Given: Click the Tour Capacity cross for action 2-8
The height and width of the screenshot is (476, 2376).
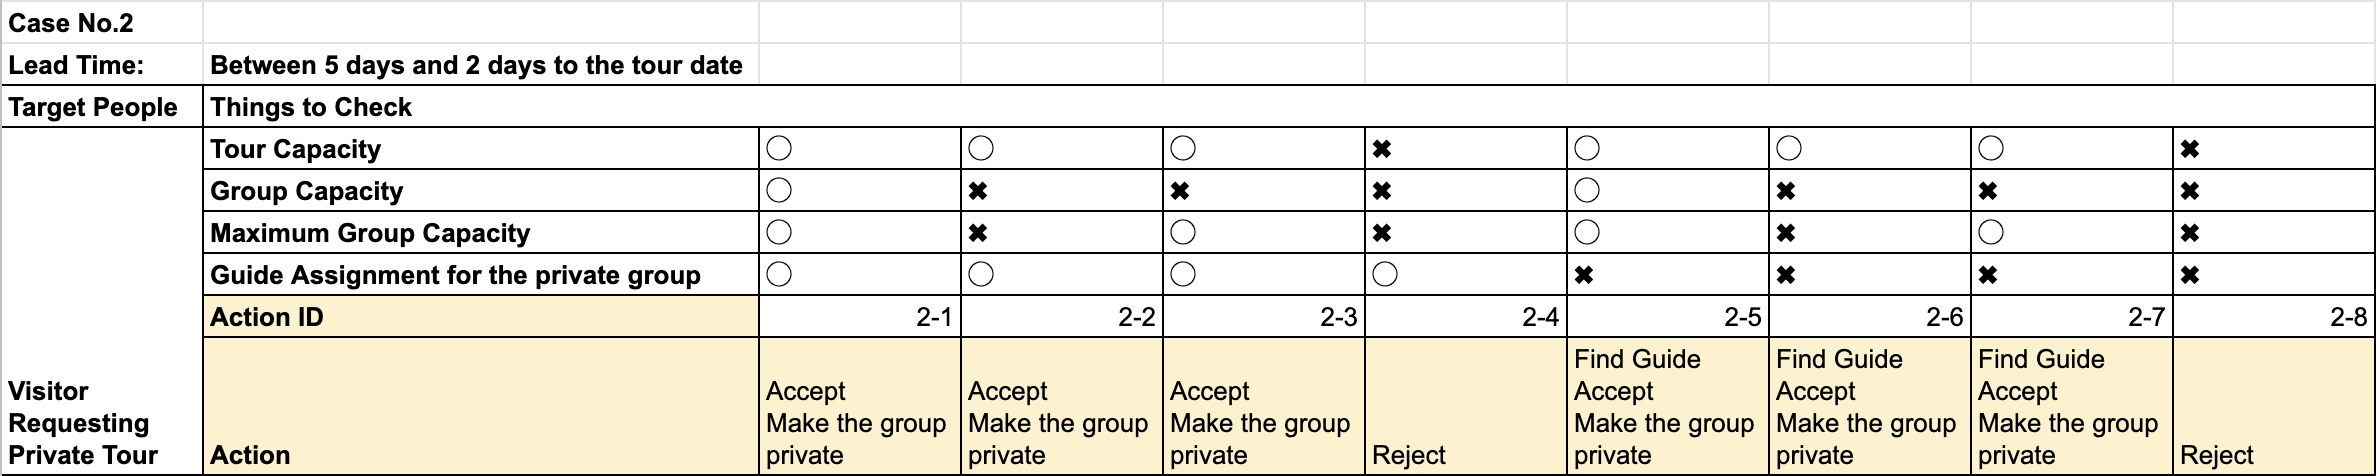Looking at the screenshot, I should [2190, 149].
